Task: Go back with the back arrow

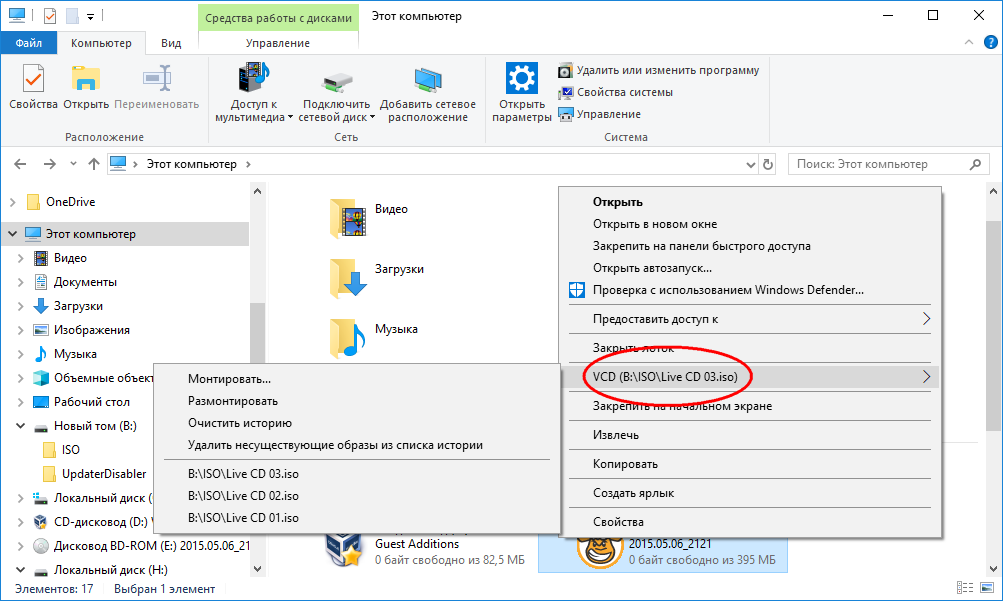Action: [x=20, y=164]
